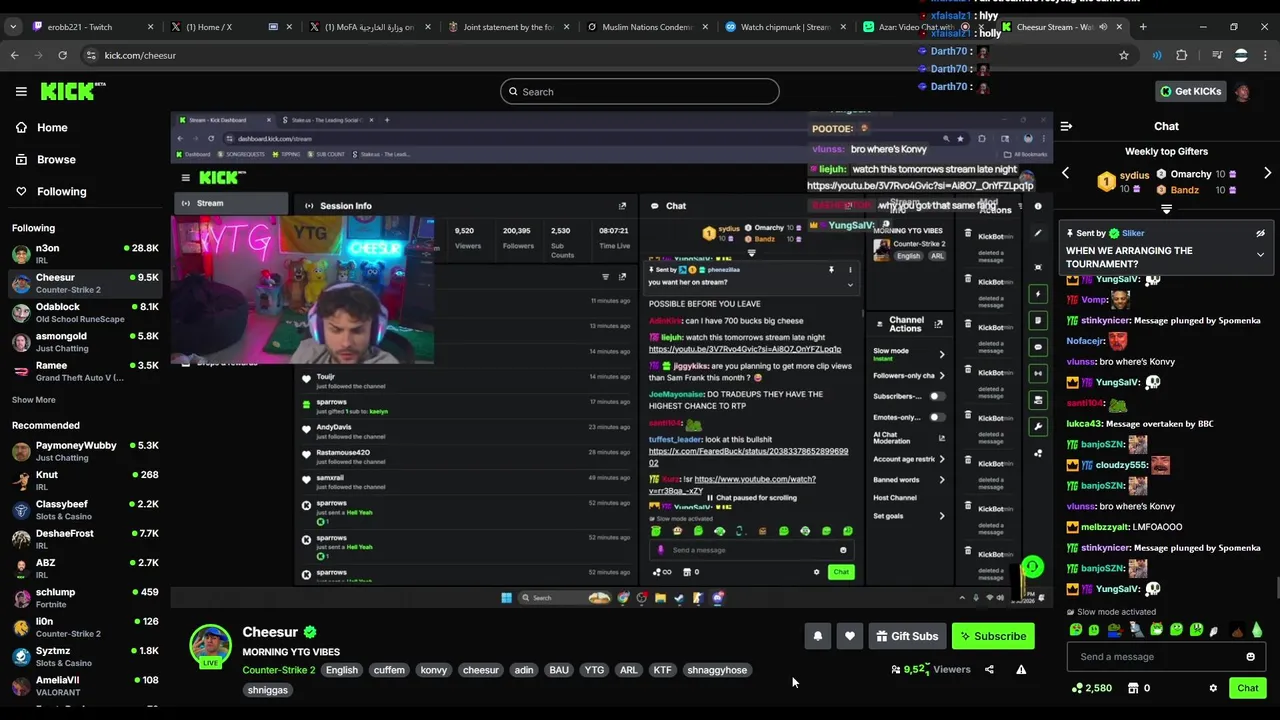Click the Subscribe button
This screenshot has height=720, width=1280.
pos(992,636)
